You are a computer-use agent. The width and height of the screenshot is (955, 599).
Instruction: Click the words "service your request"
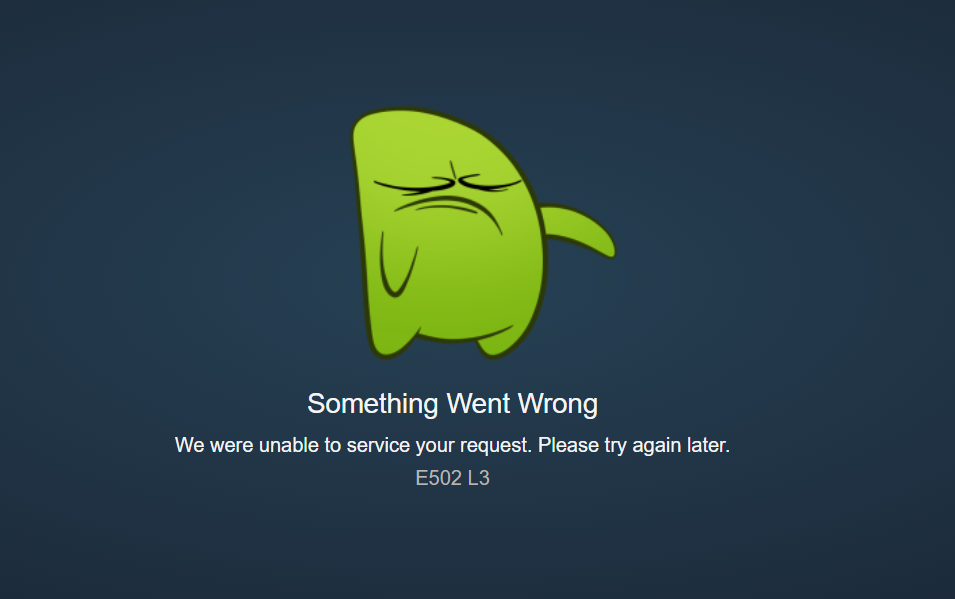(x=439, y=445)
